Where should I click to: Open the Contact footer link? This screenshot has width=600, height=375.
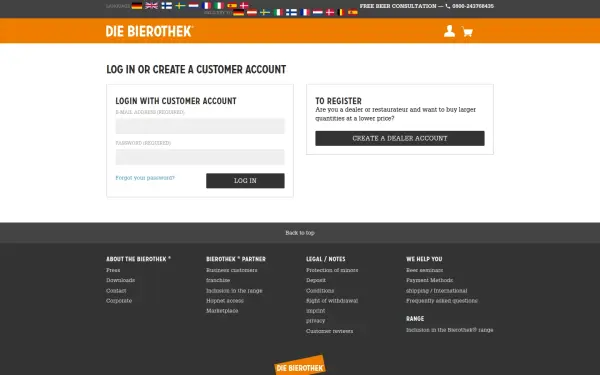click(116, 290)
